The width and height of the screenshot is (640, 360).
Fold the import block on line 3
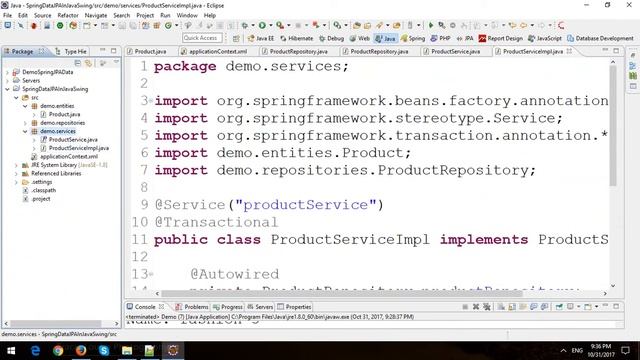pos(151,100)
